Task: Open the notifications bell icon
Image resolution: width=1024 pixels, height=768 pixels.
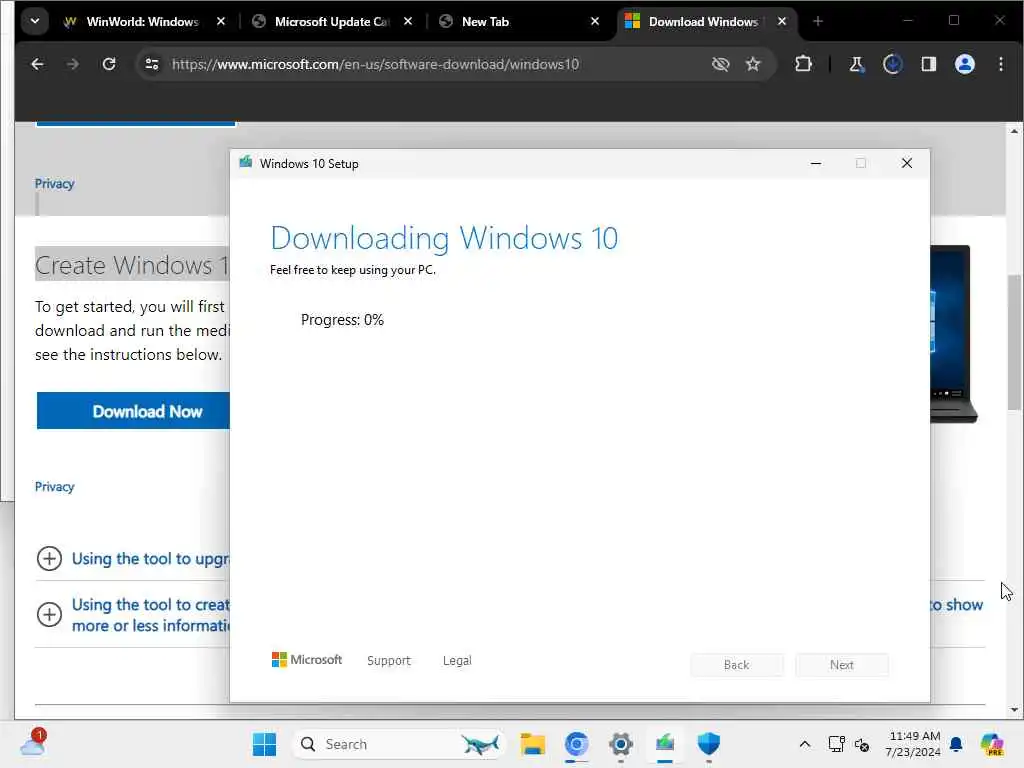Action: (x=956, y=744)
